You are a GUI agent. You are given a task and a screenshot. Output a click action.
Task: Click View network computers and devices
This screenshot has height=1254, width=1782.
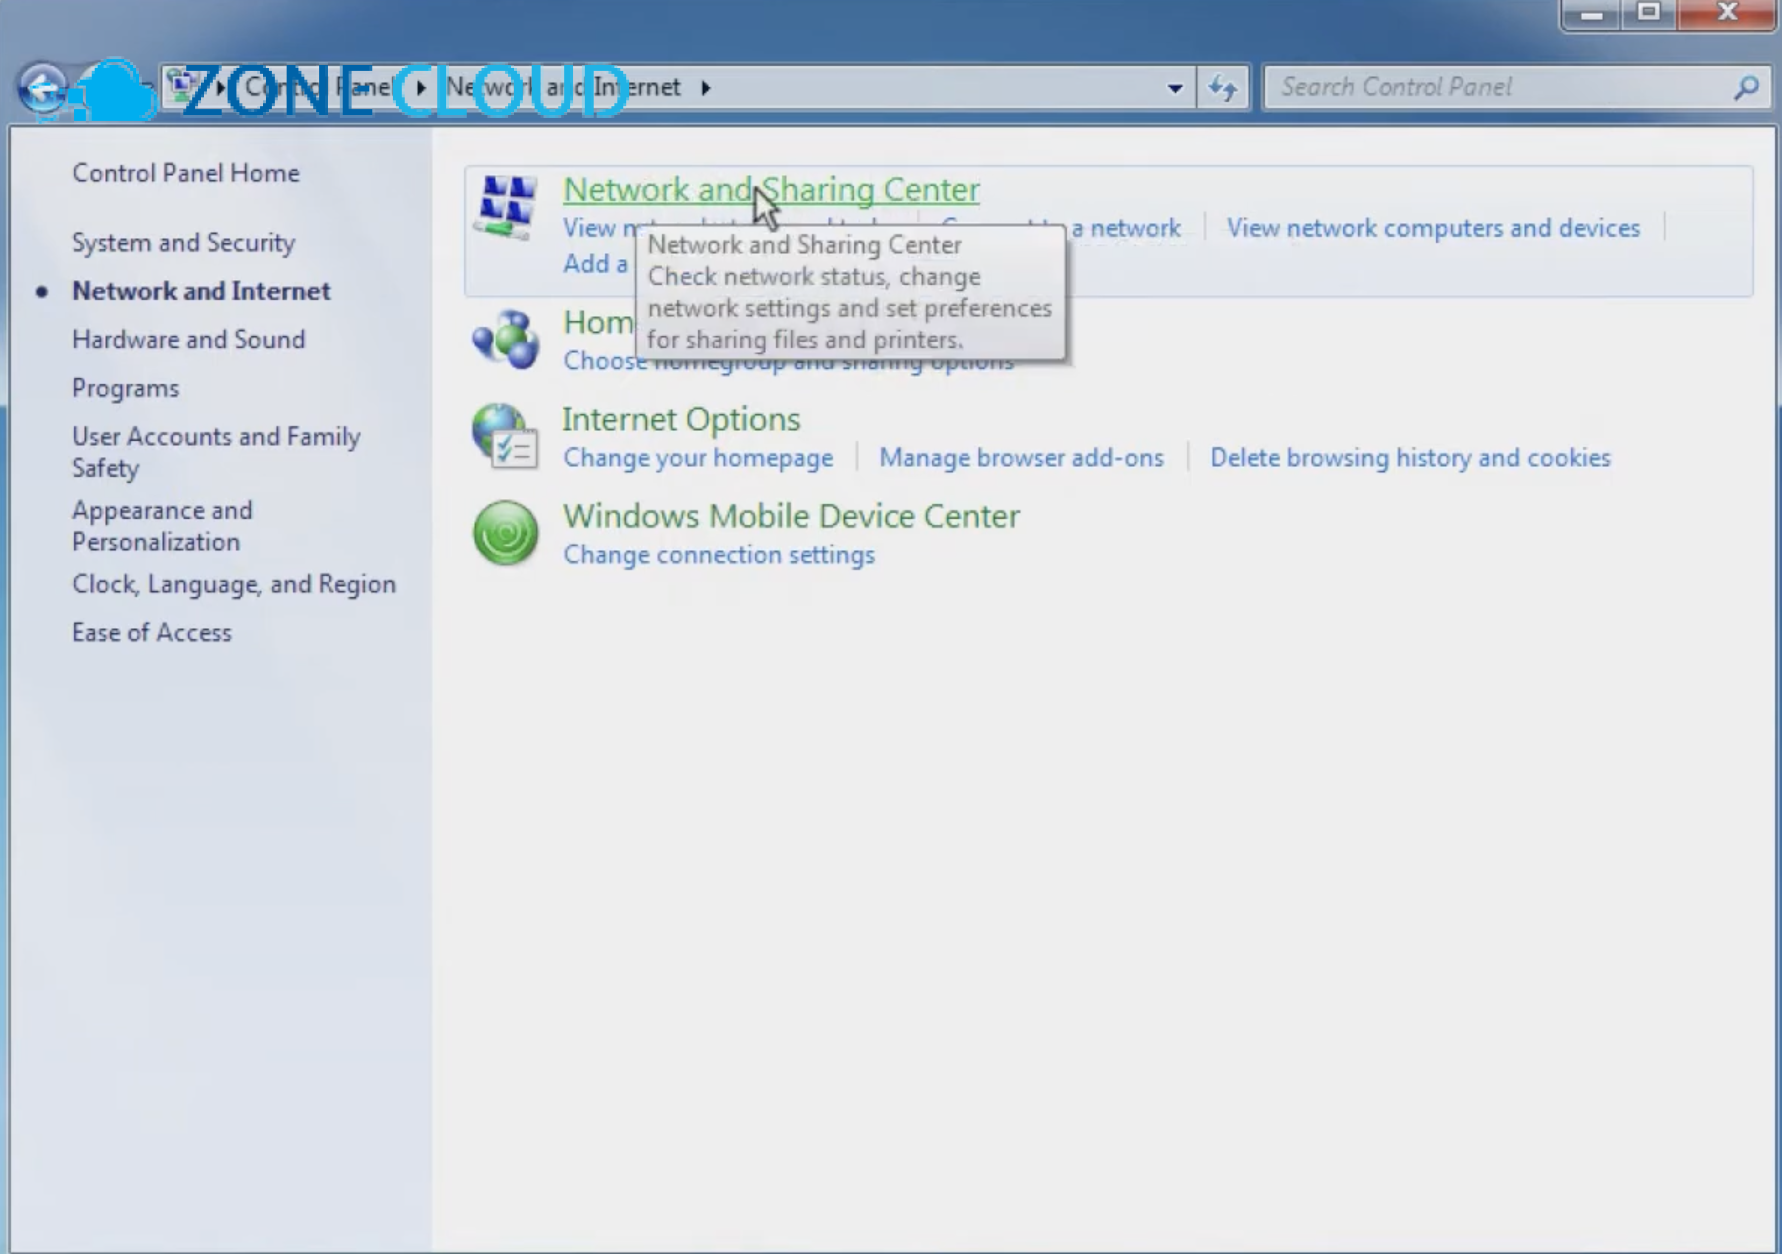[1433, 228]
